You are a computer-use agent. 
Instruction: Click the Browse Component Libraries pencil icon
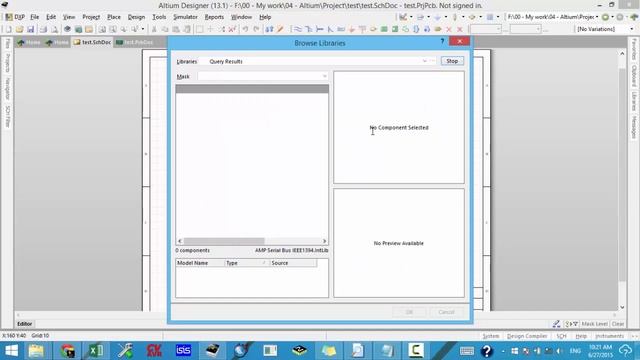(280, 29)
